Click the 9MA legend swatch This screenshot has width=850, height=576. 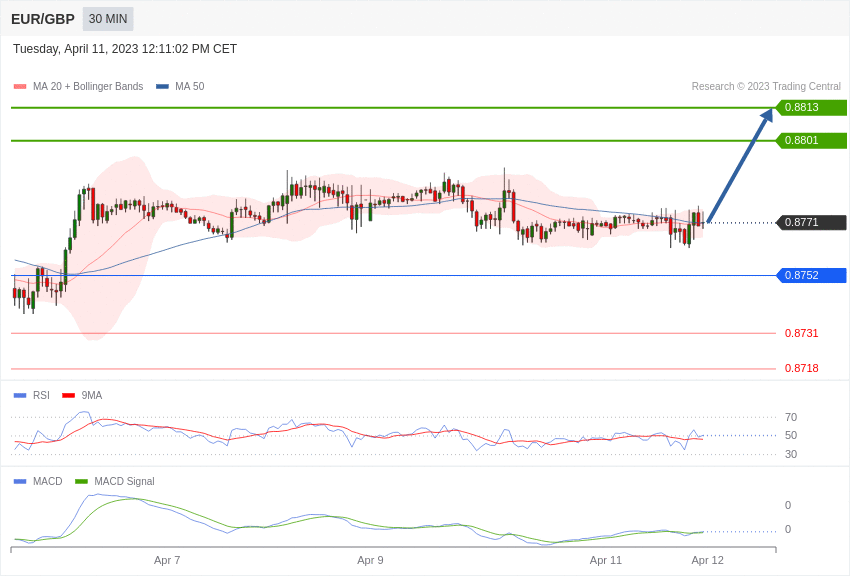(68, 396)
